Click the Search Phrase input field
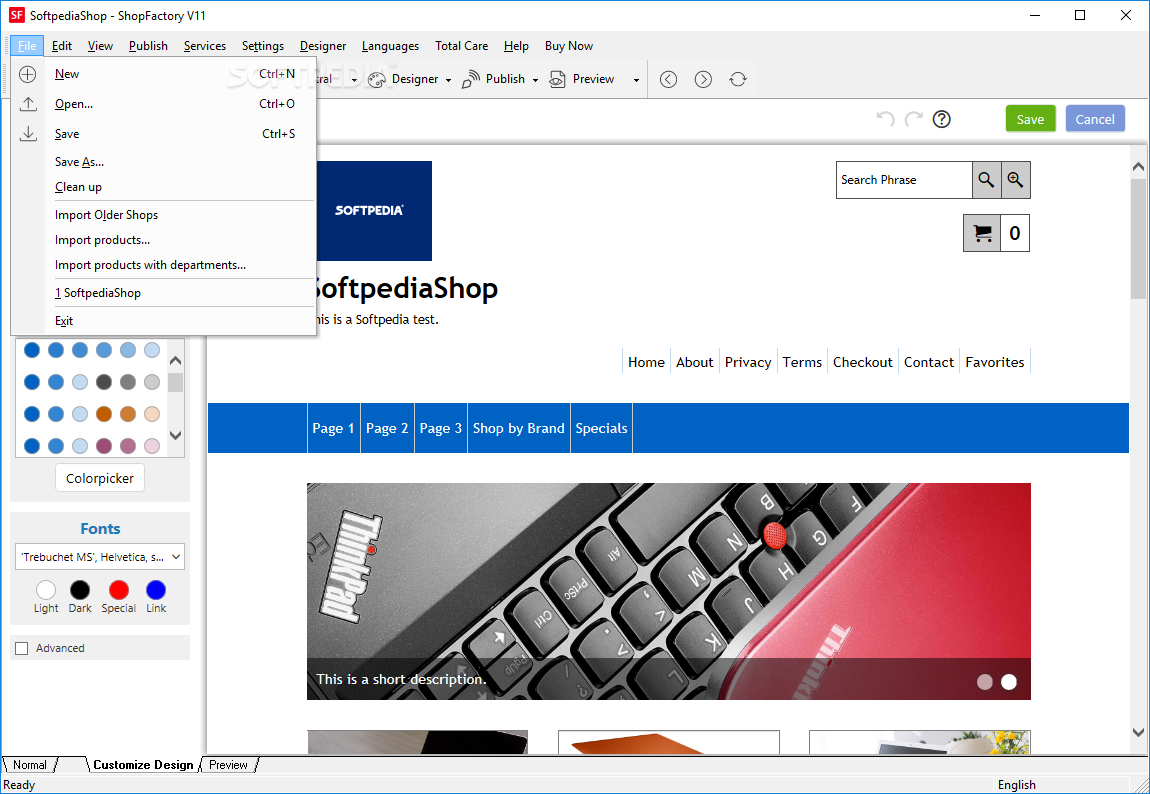Viewport: 1150px width, 794px height. (904, 180)
